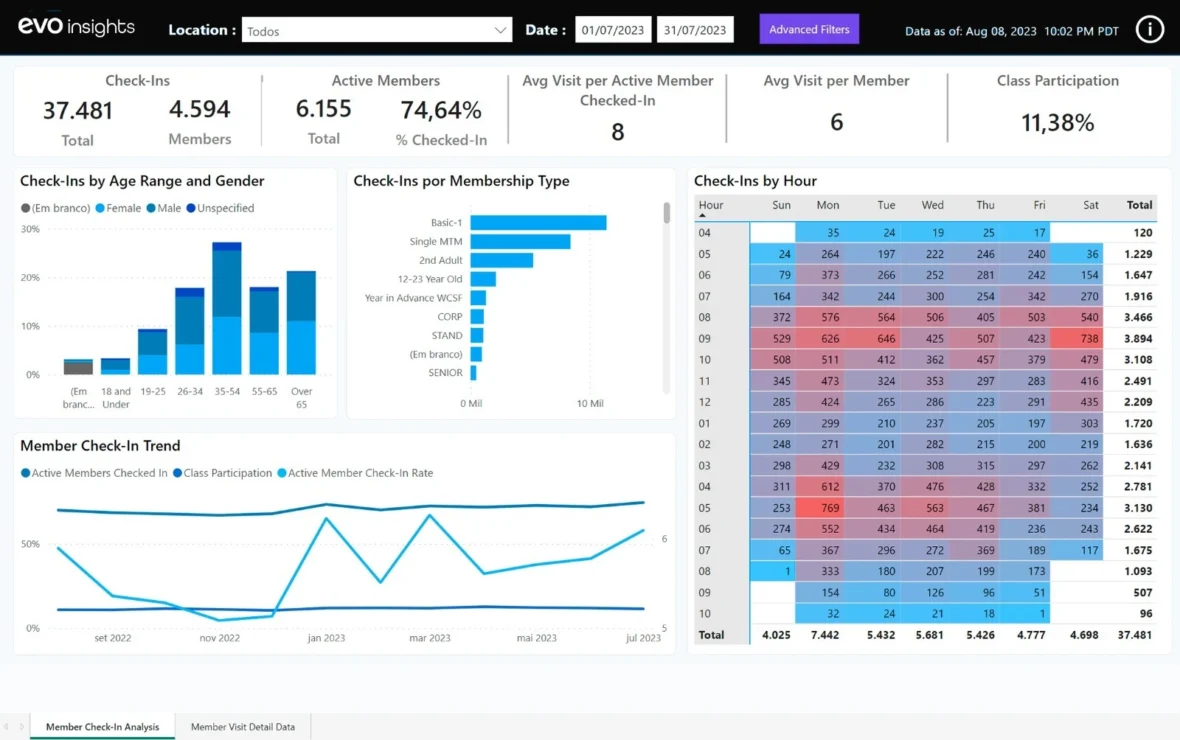
Task: Switch to Member Visit Detail Data tab
Action: [x=242, y=727]
